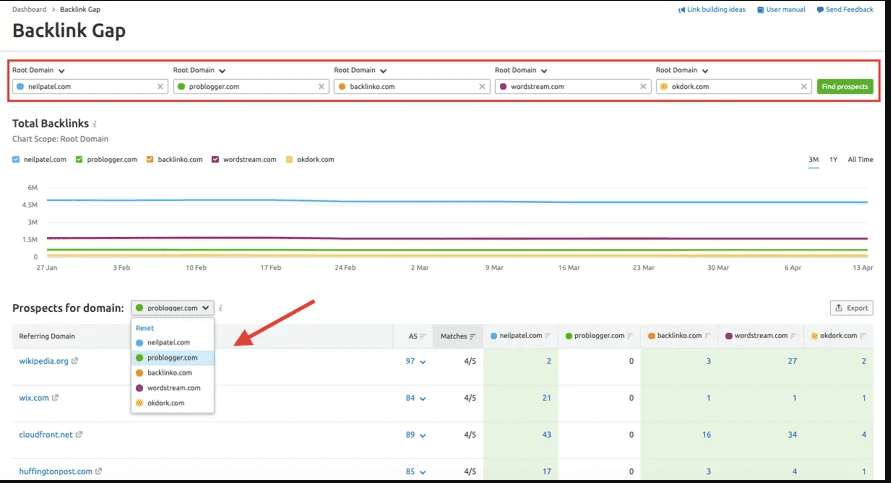This screenshot has width=891, height=483.
Task: Open wix.com external link icon
Action: (x=55, y=398)
